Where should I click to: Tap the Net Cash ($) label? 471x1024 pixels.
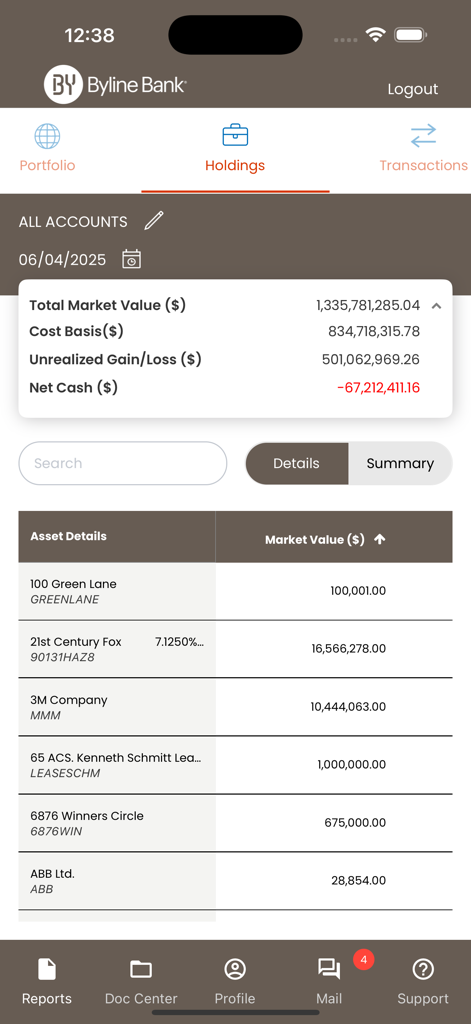tap(73, 387)
